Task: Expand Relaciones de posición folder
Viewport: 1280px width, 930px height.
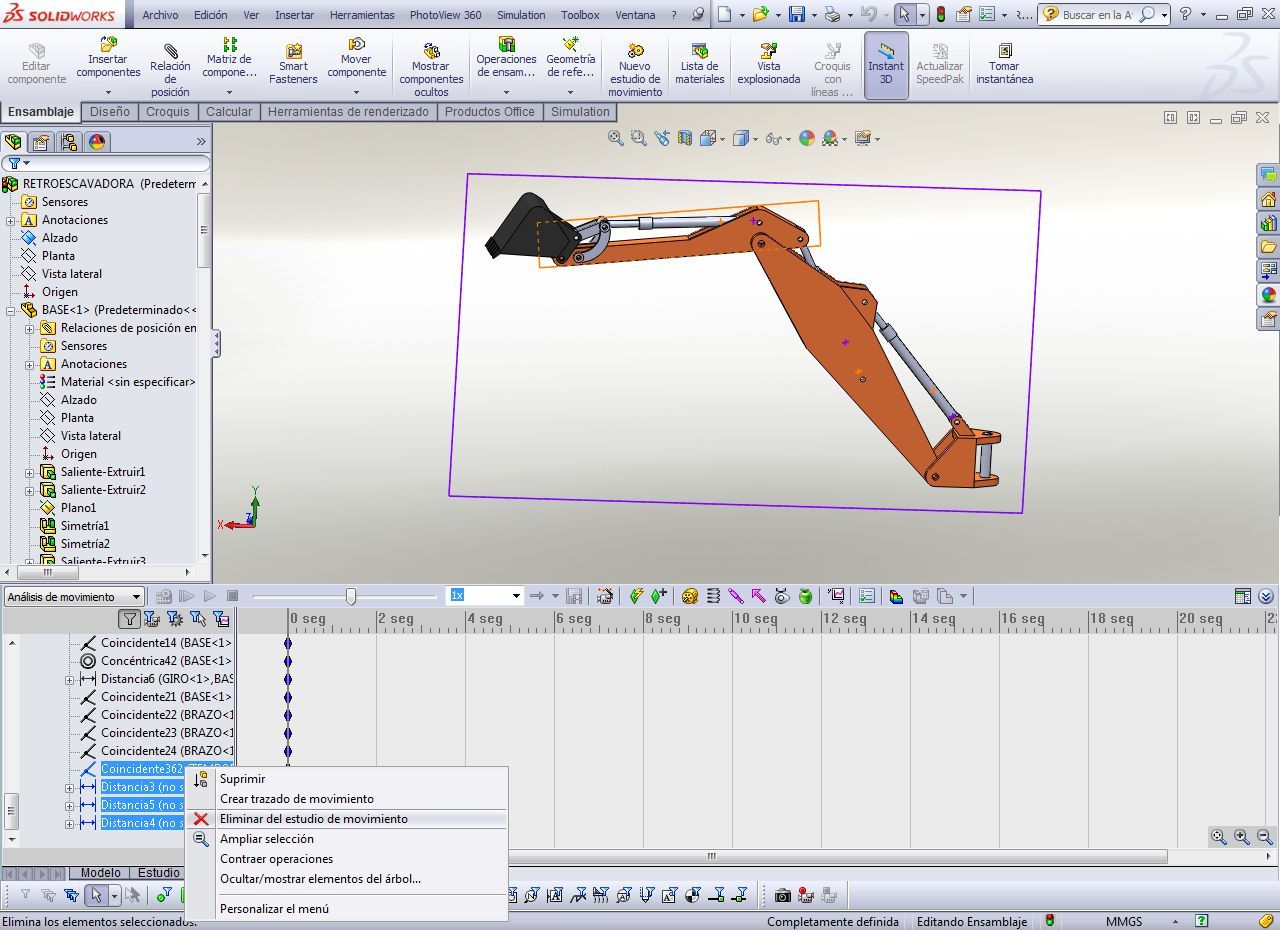Action: pos(30,328)
